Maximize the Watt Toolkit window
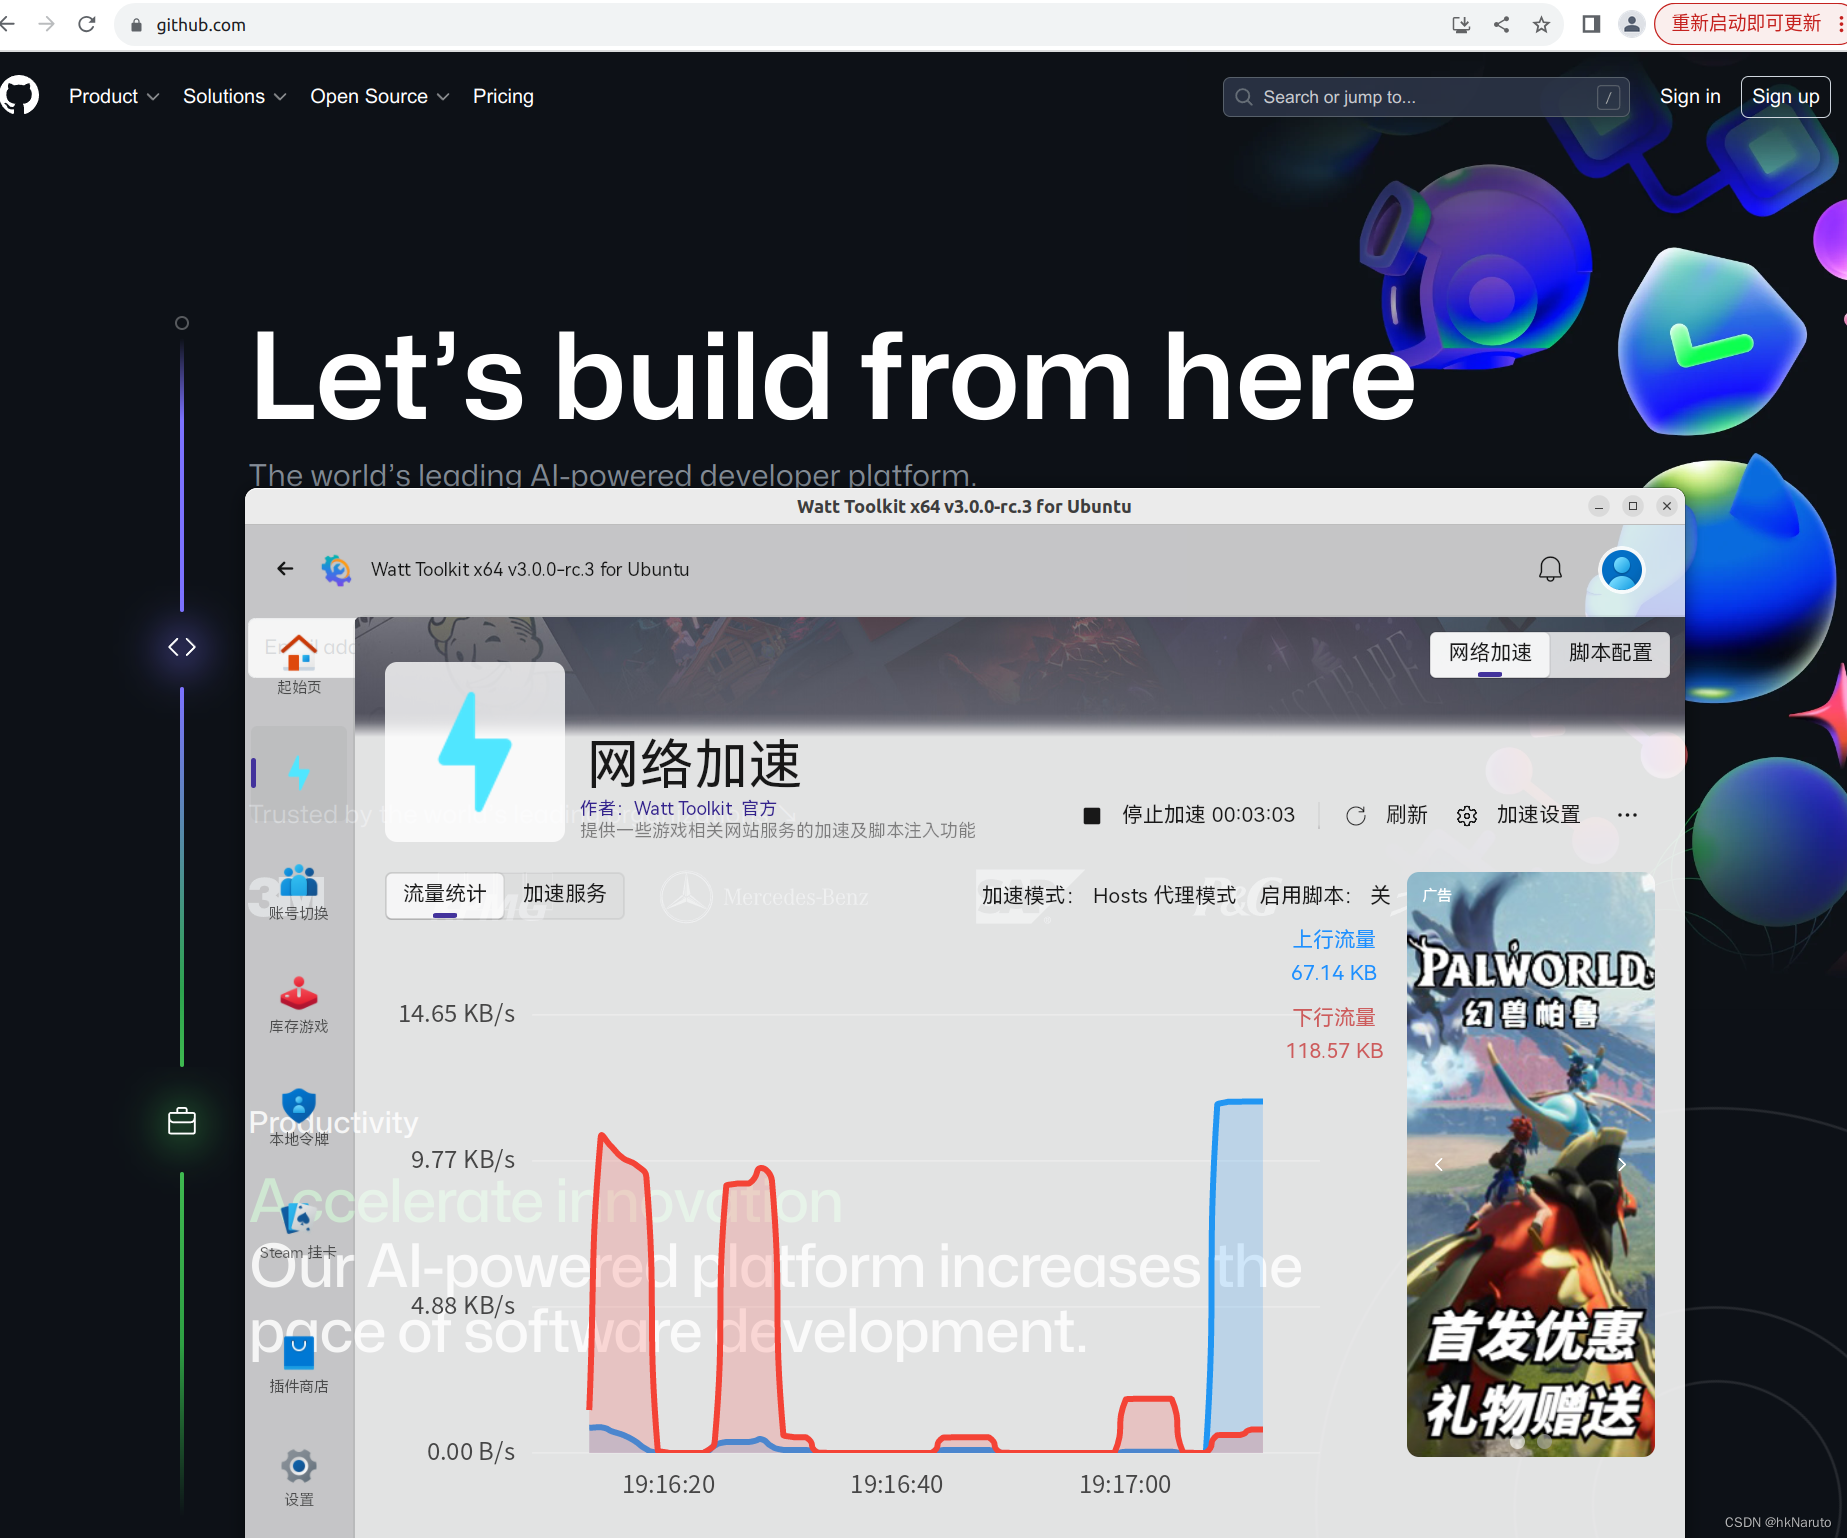 pos(1633,506)
